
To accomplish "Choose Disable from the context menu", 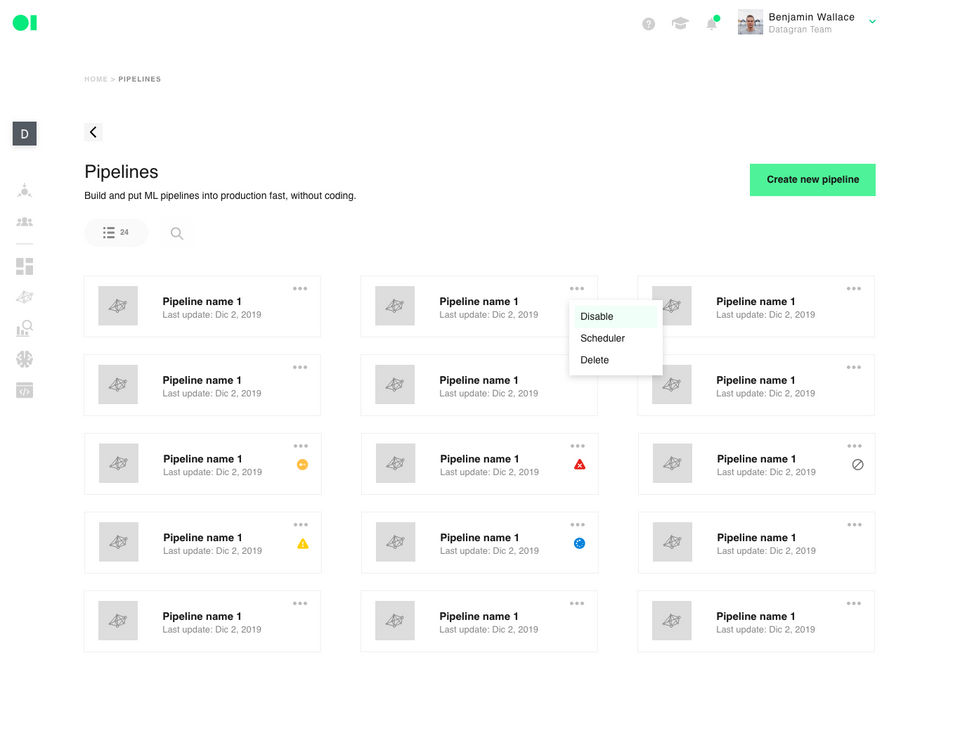I will pyautogui.click(x=597, y=317).
